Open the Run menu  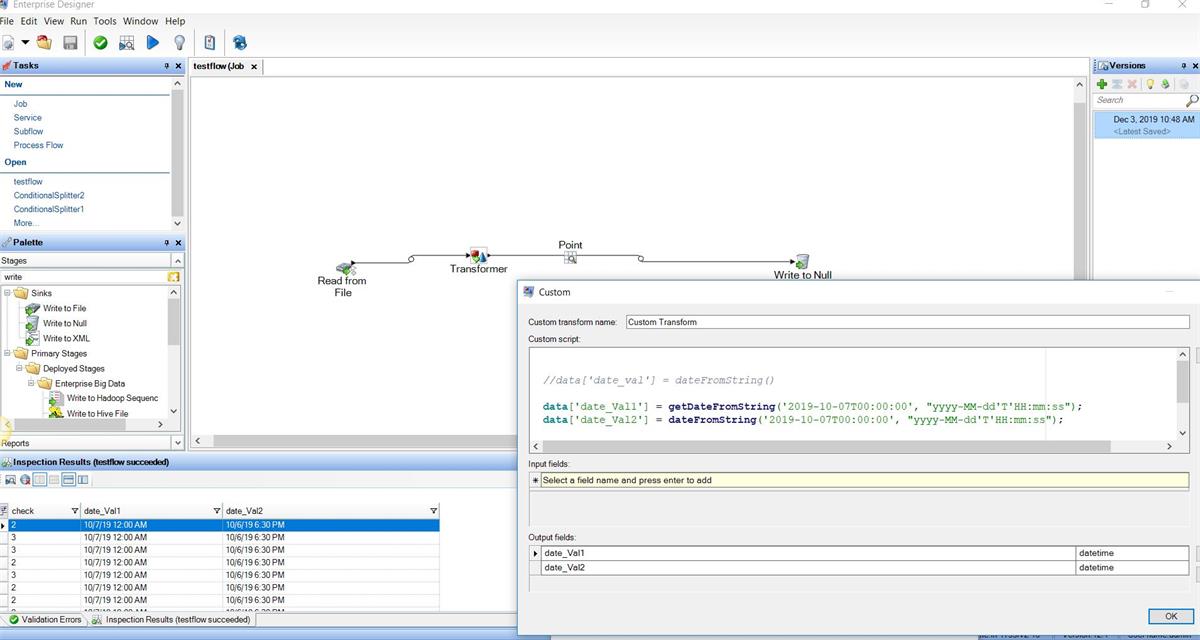tap(78, 21)
